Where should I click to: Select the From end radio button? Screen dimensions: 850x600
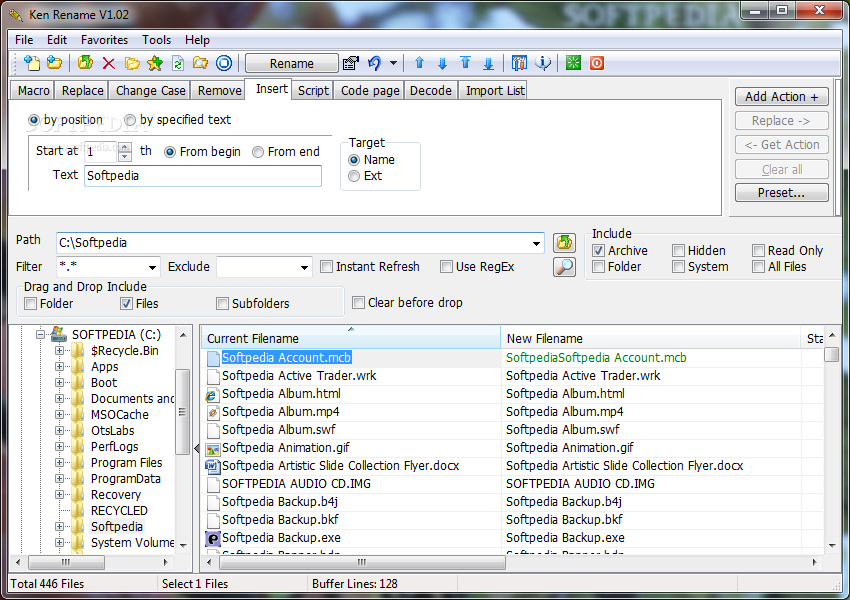point(258,152)
